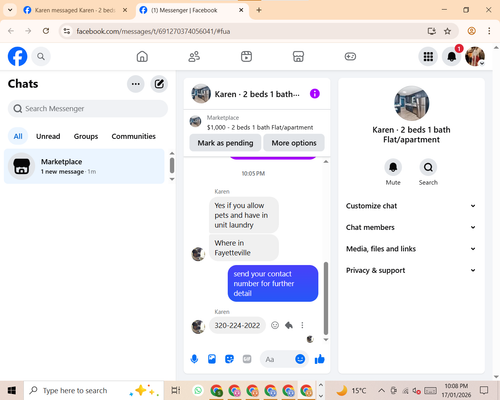
Task: Select the All chats filter
Action: (18, 136)
